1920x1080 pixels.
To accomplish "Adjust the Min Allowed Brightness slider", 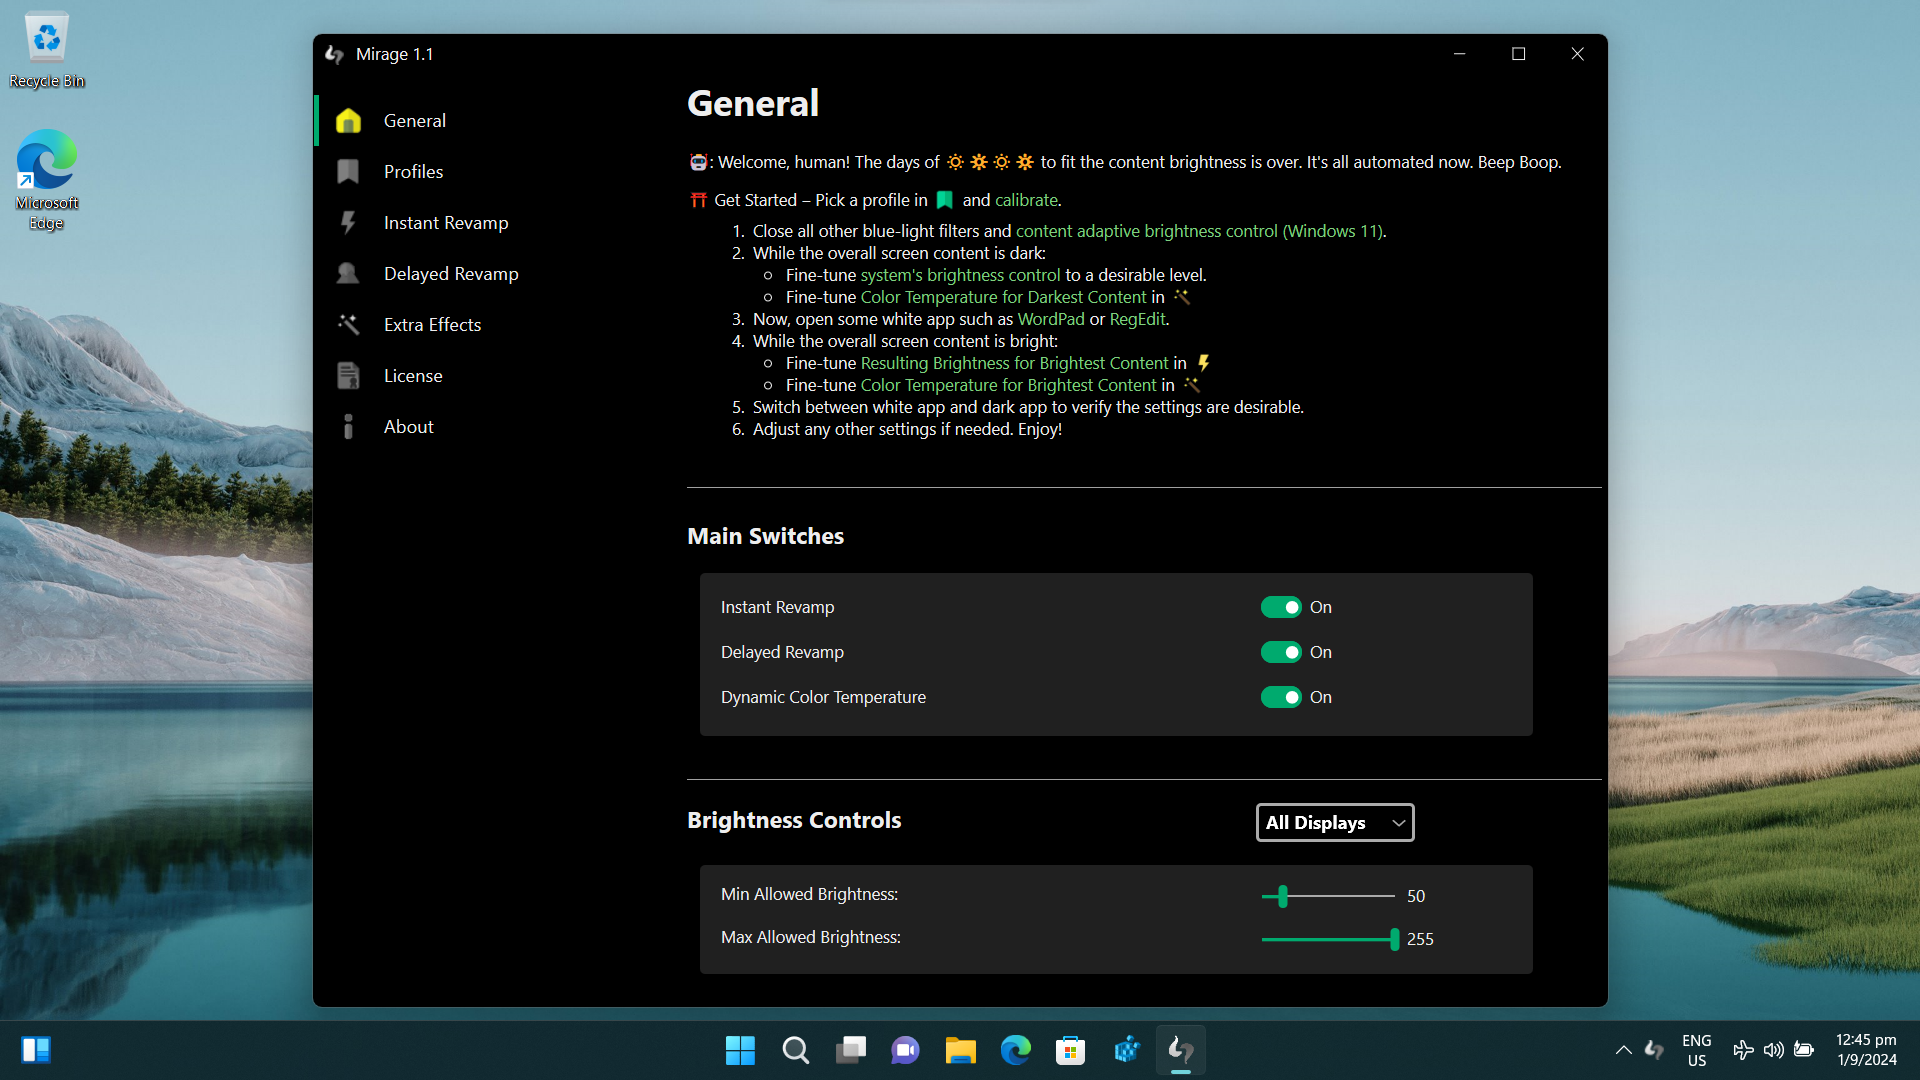I will 1281,896.
